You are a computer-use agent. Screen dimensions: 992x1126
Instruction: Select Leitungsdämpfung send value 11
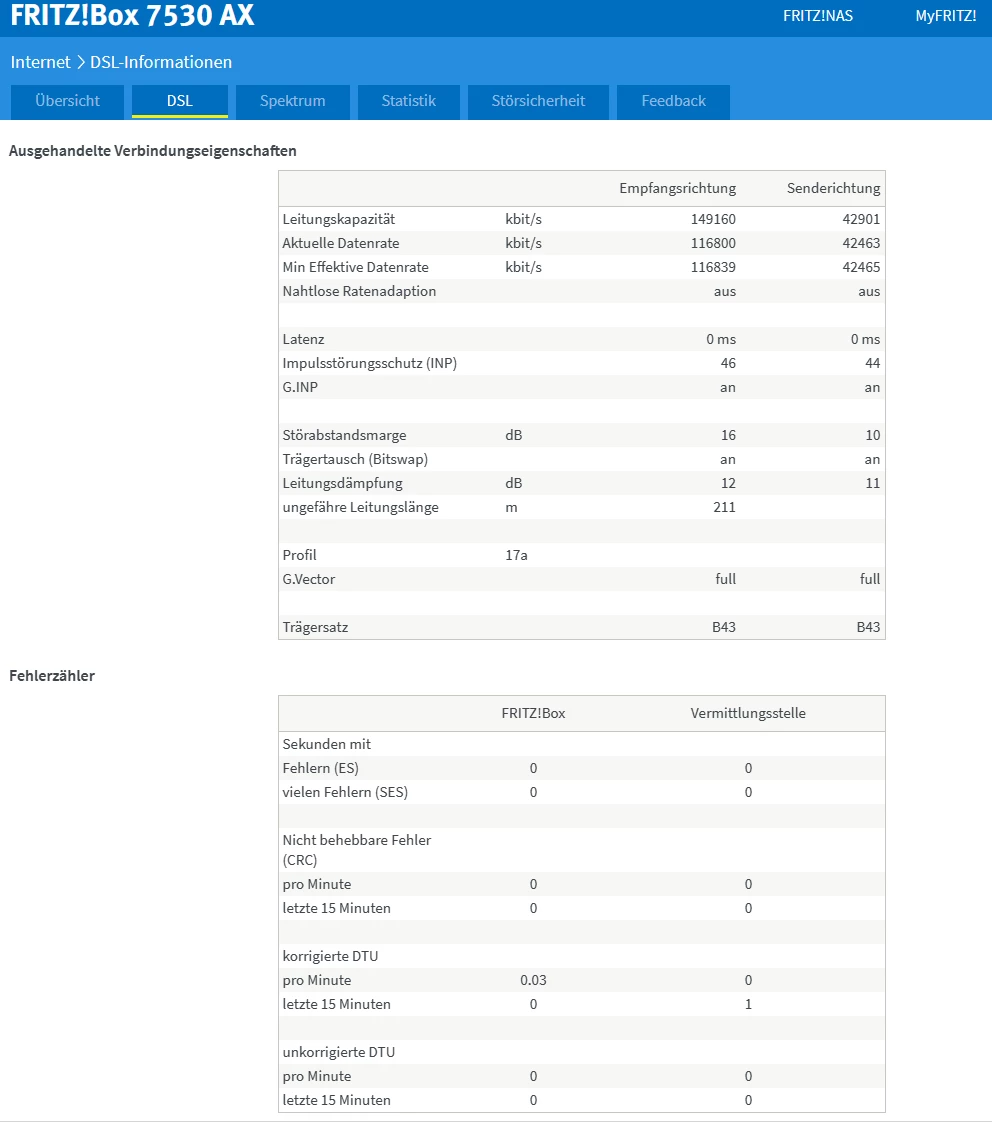pos(873,483)
